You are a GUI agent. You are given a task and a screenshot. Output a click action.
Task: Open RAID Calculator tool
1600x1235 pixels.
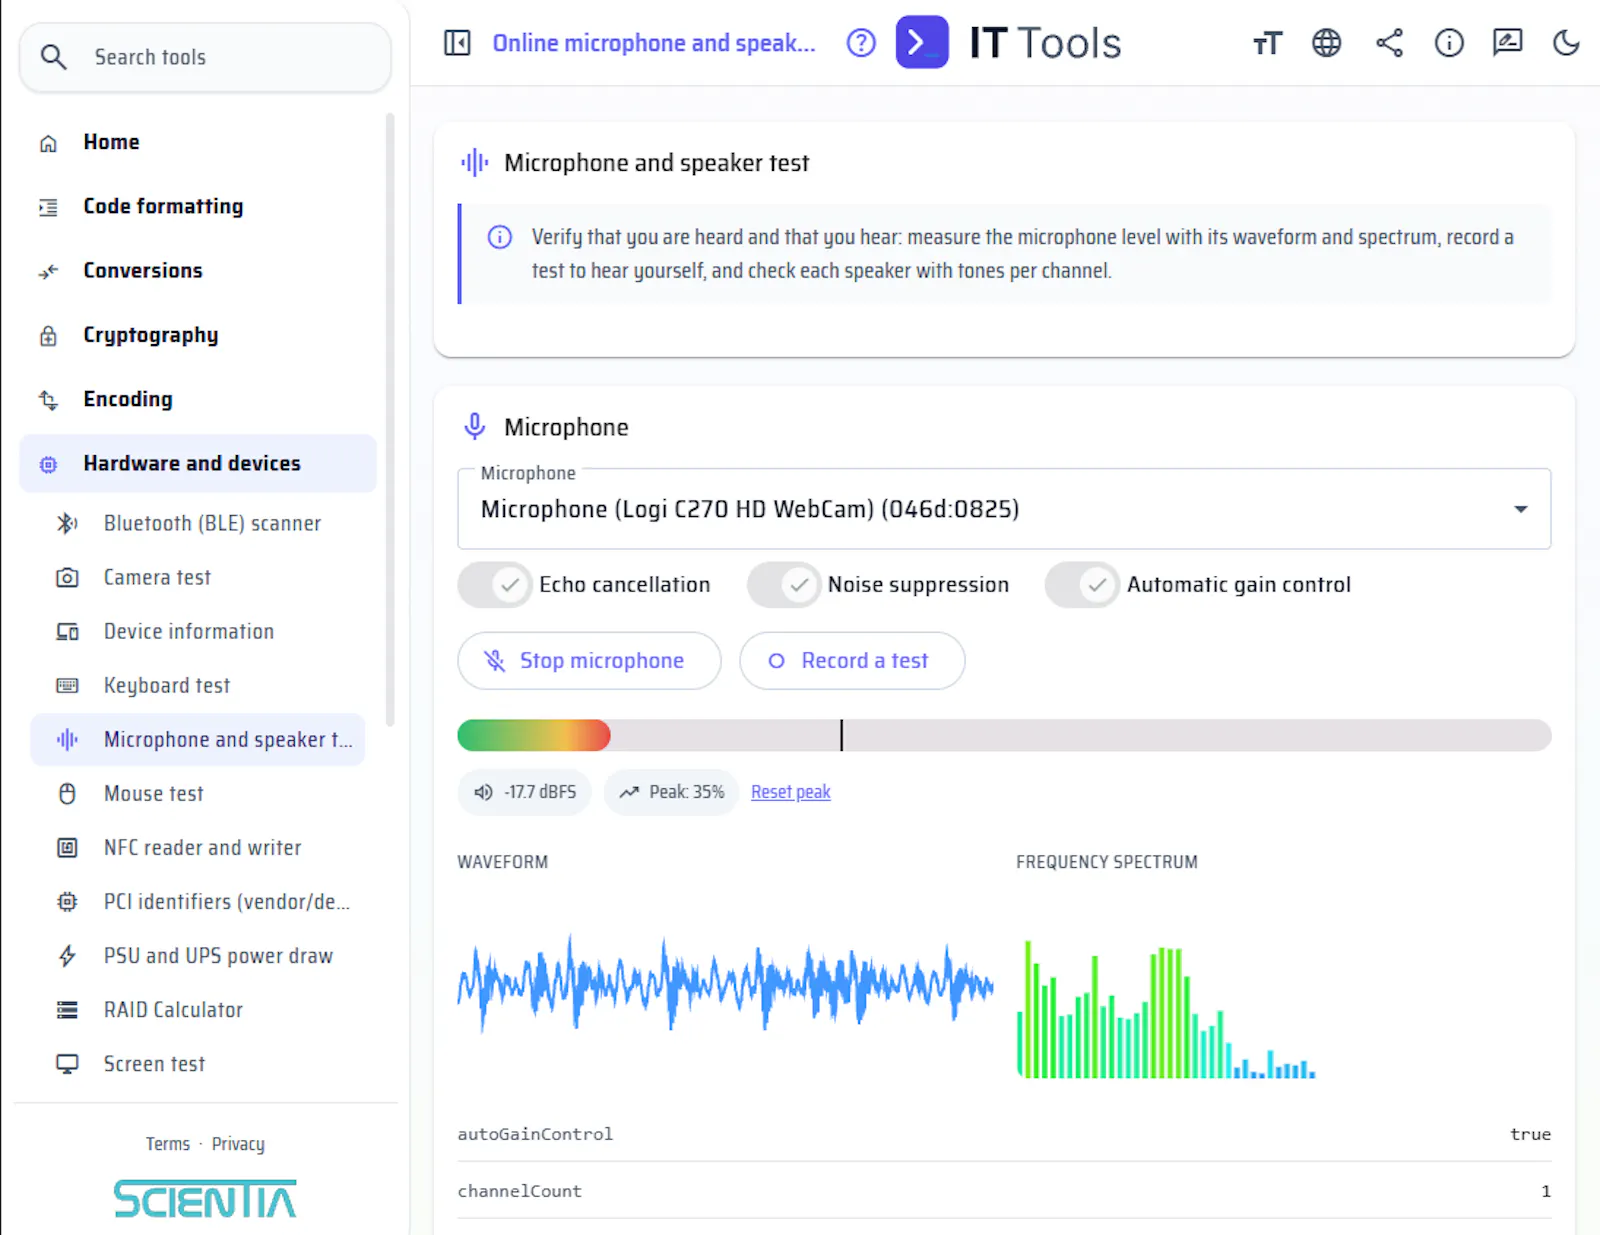198,1009
